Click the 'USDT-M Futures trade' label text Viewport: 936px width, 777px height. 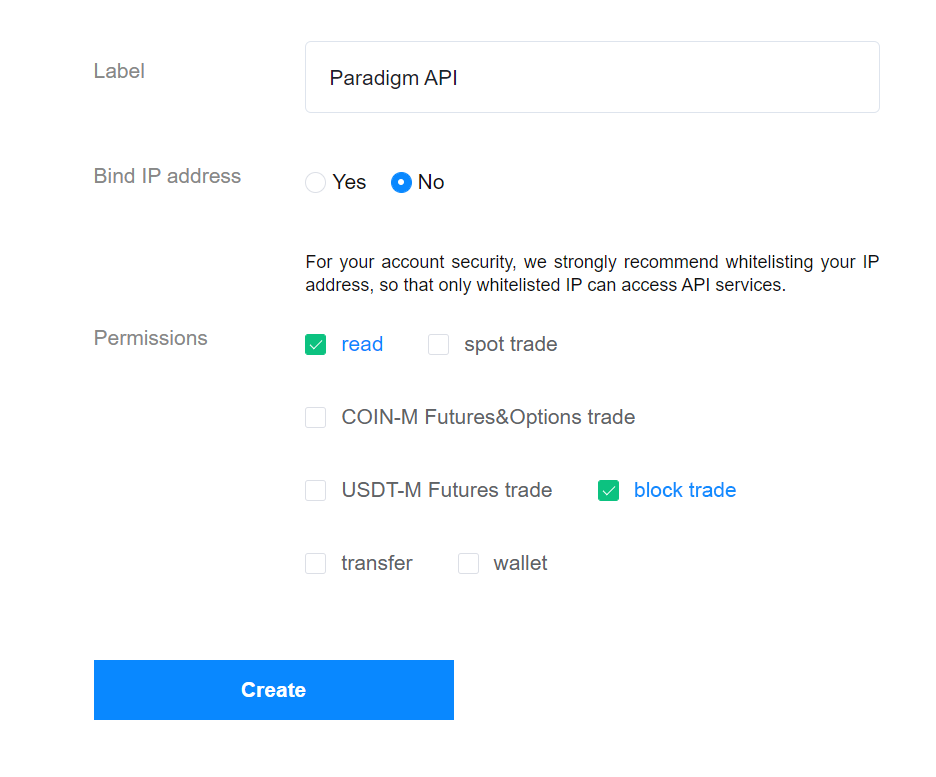pos(446,491)
